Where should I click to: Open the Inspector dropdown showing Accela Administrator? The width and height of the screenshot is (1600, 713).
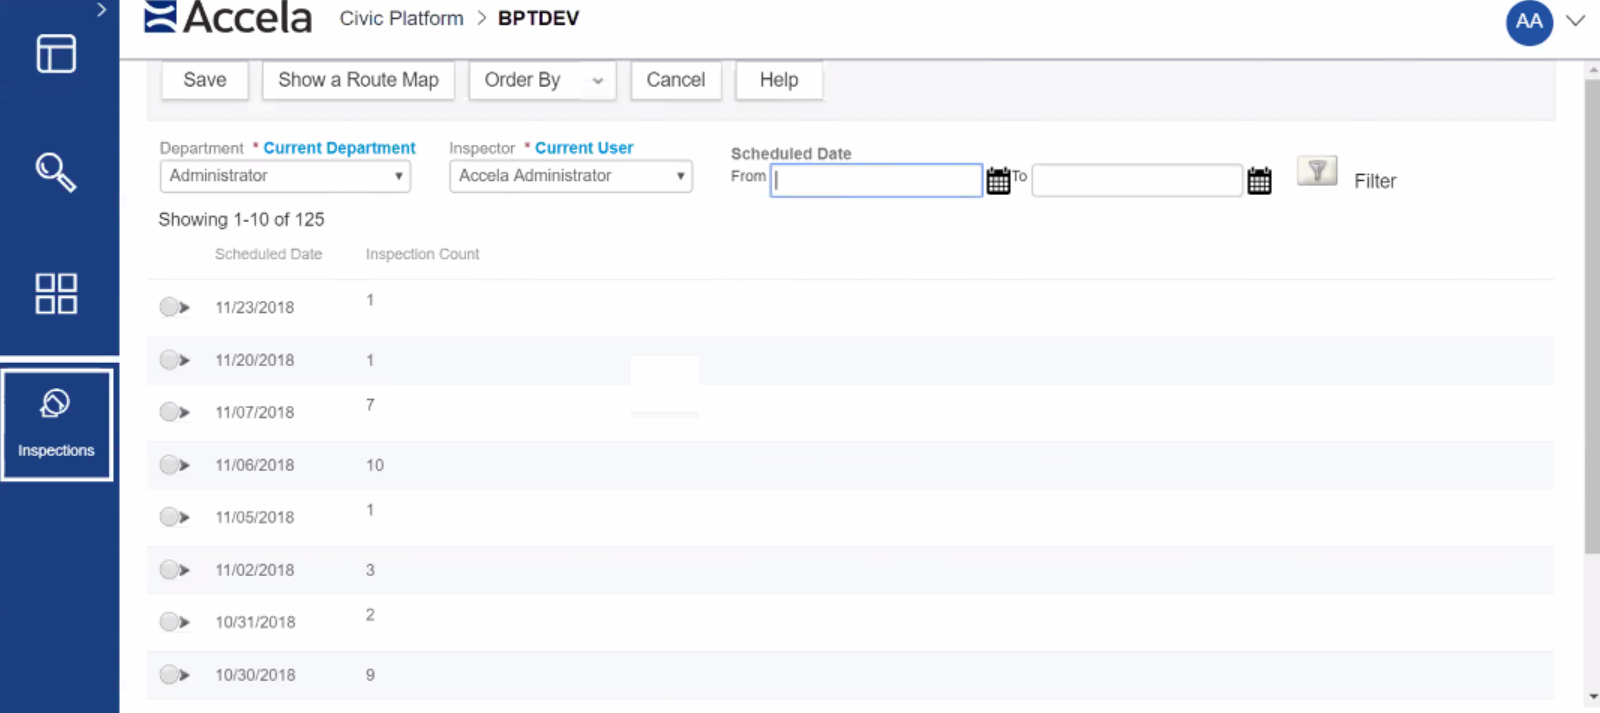coord(570,176)
